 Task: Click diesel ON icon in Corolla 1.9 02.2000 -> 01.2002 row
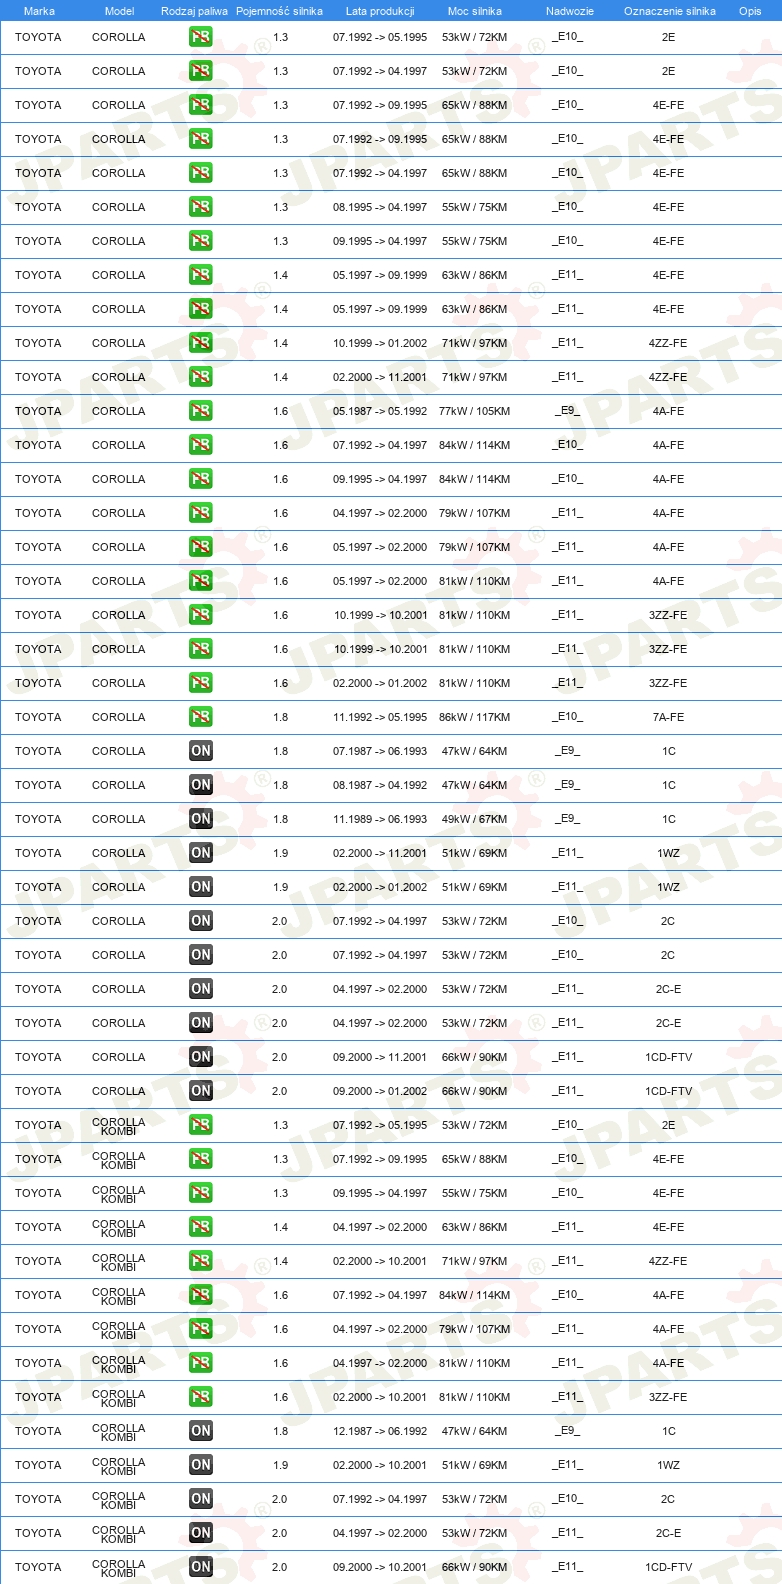tap(200, 887)
